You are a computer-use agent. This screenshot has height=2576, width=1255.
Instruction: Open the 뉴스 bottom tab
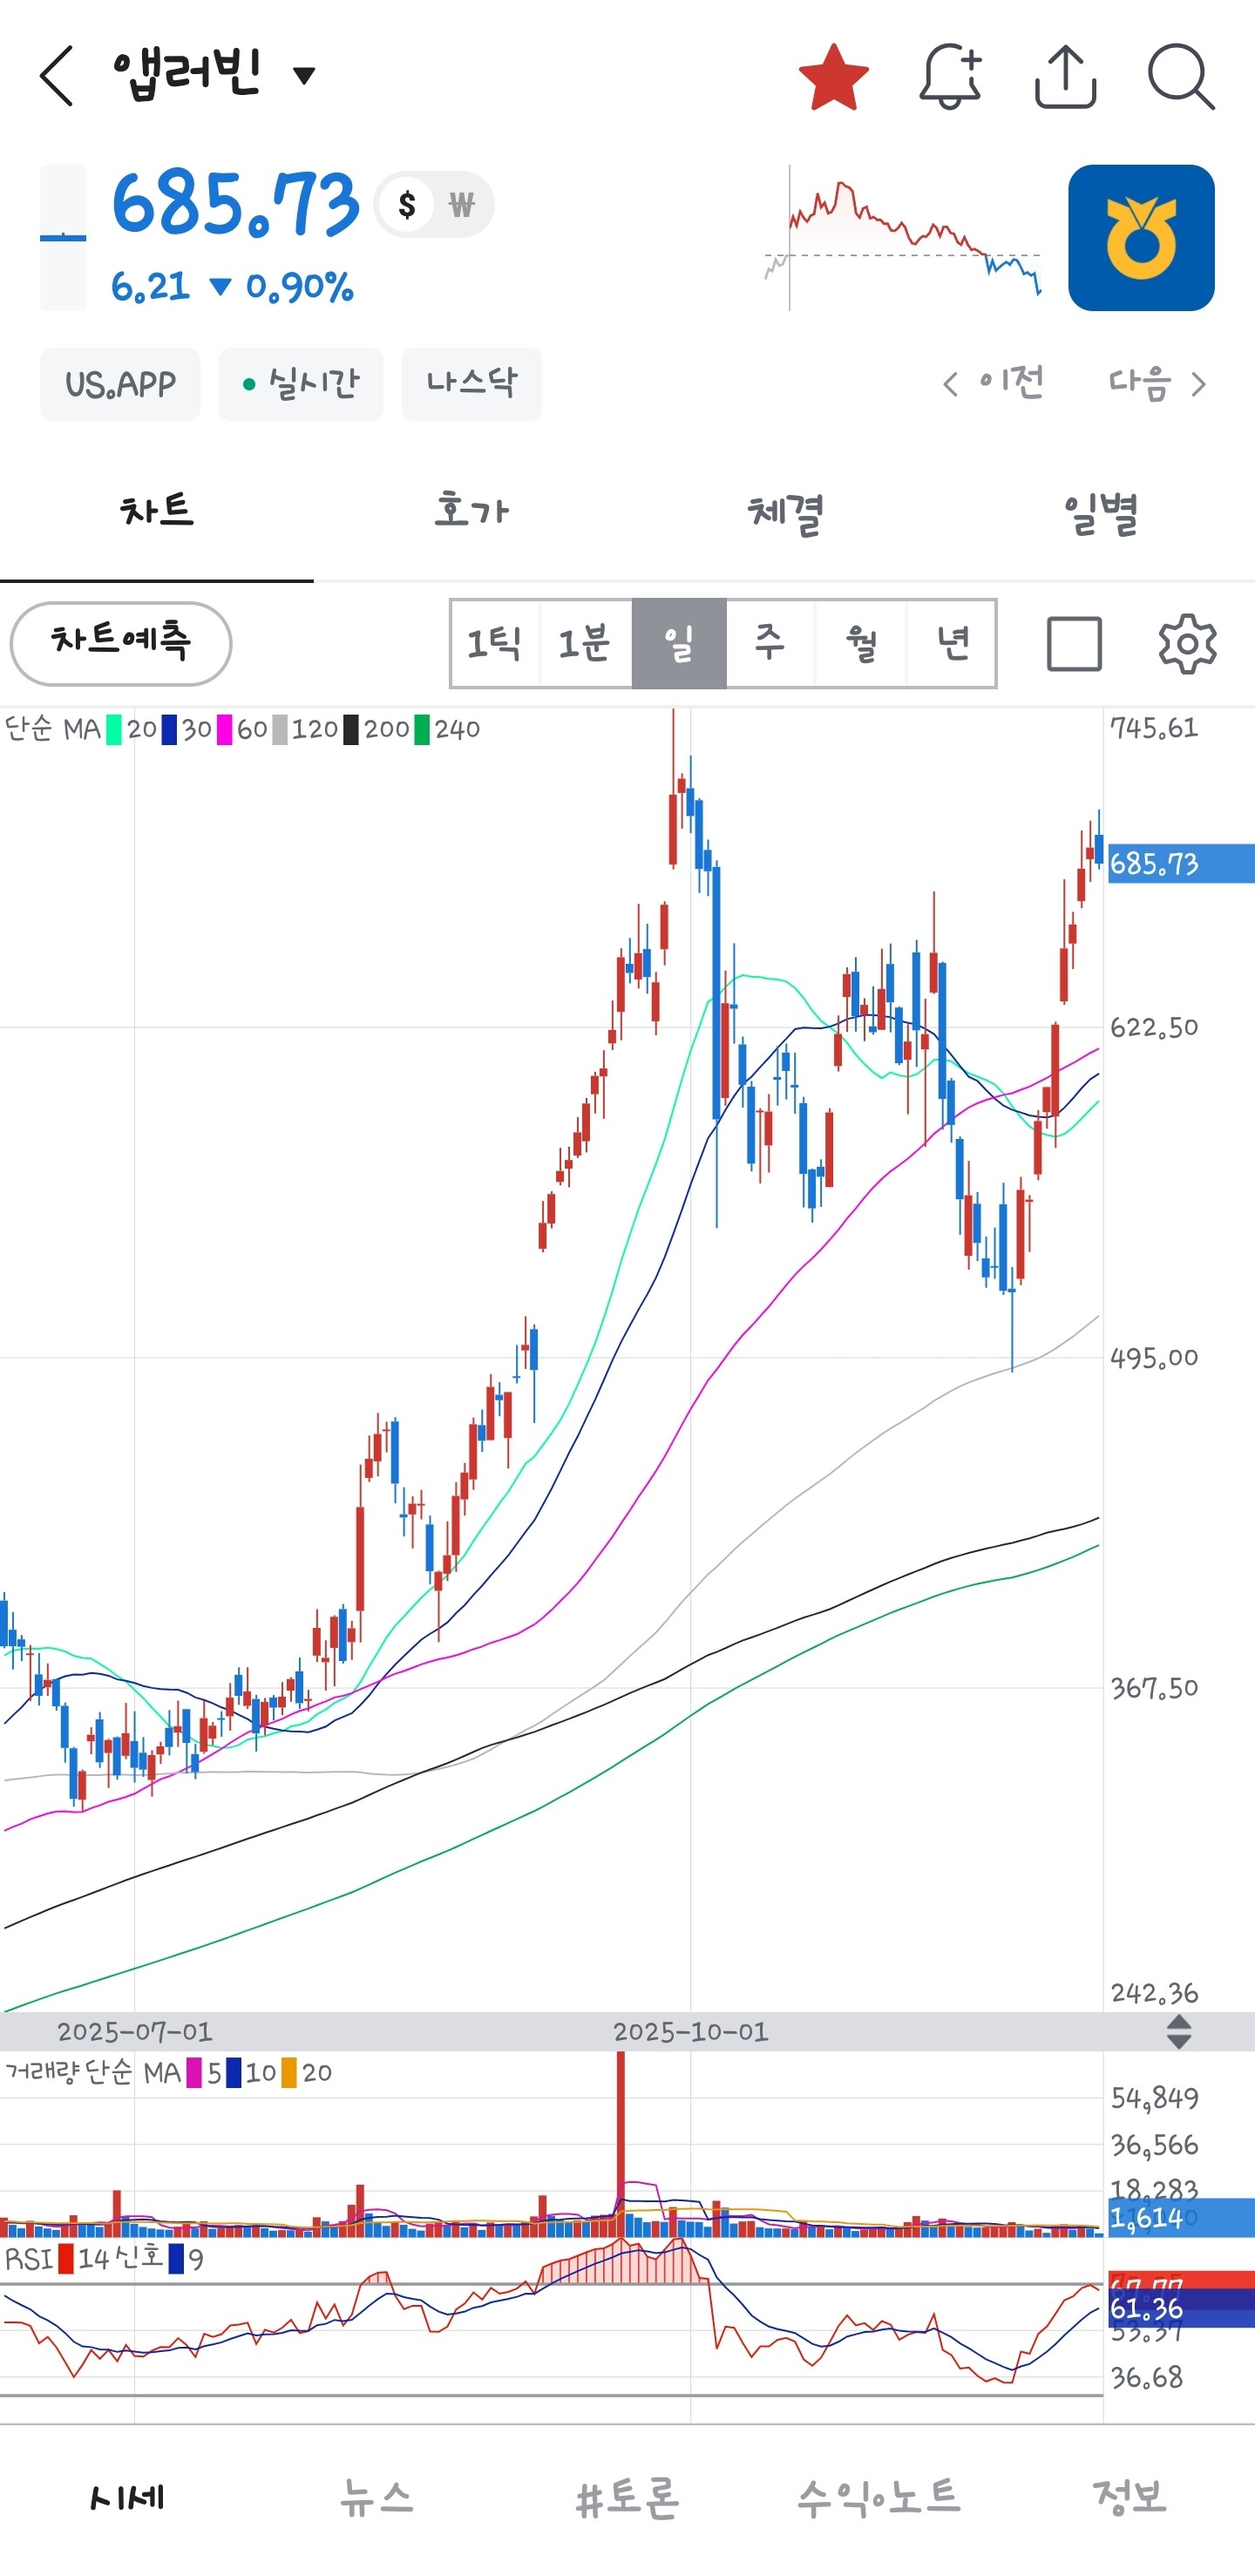(x=377, y=2498)
